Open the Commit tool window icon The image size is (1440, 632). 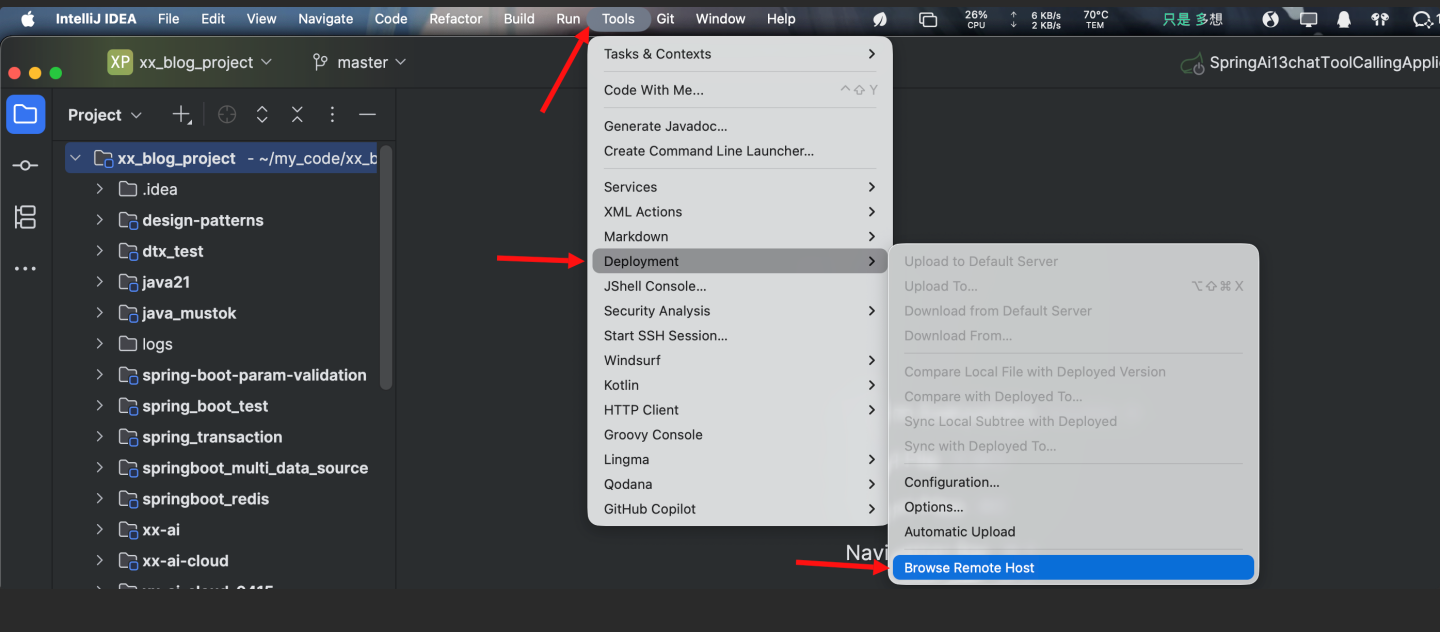[25, 166]
